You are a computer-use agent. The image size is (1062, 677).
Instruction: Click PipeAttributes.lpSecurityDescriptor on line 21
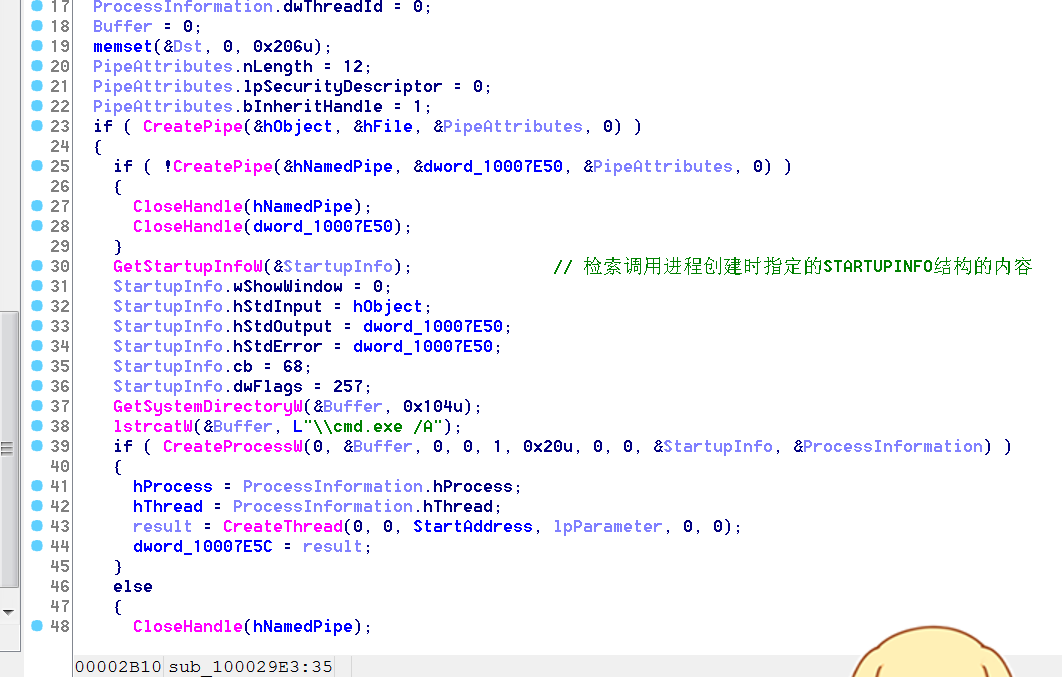click(x=268, y=87)
